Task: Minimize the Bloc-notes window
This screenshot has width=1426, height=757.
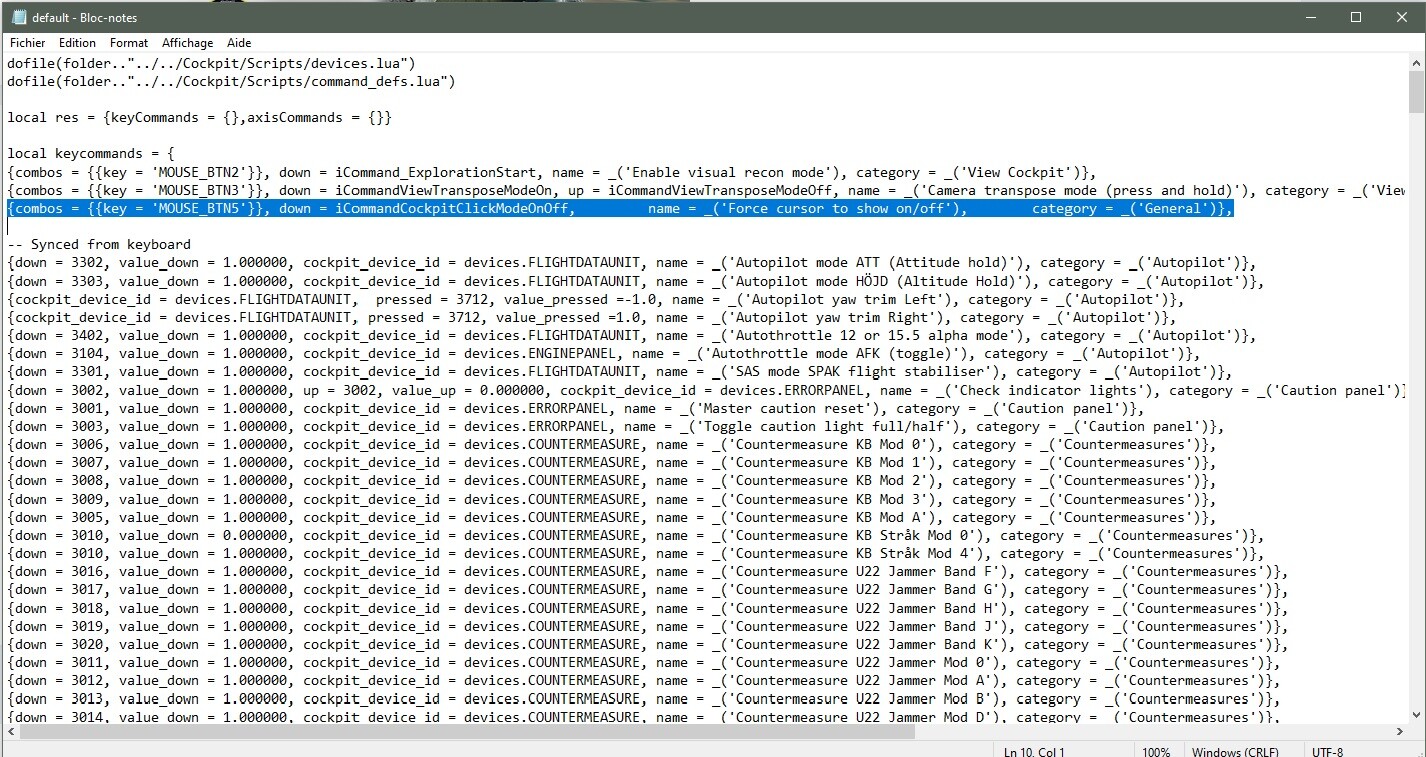Action: 1310,17
